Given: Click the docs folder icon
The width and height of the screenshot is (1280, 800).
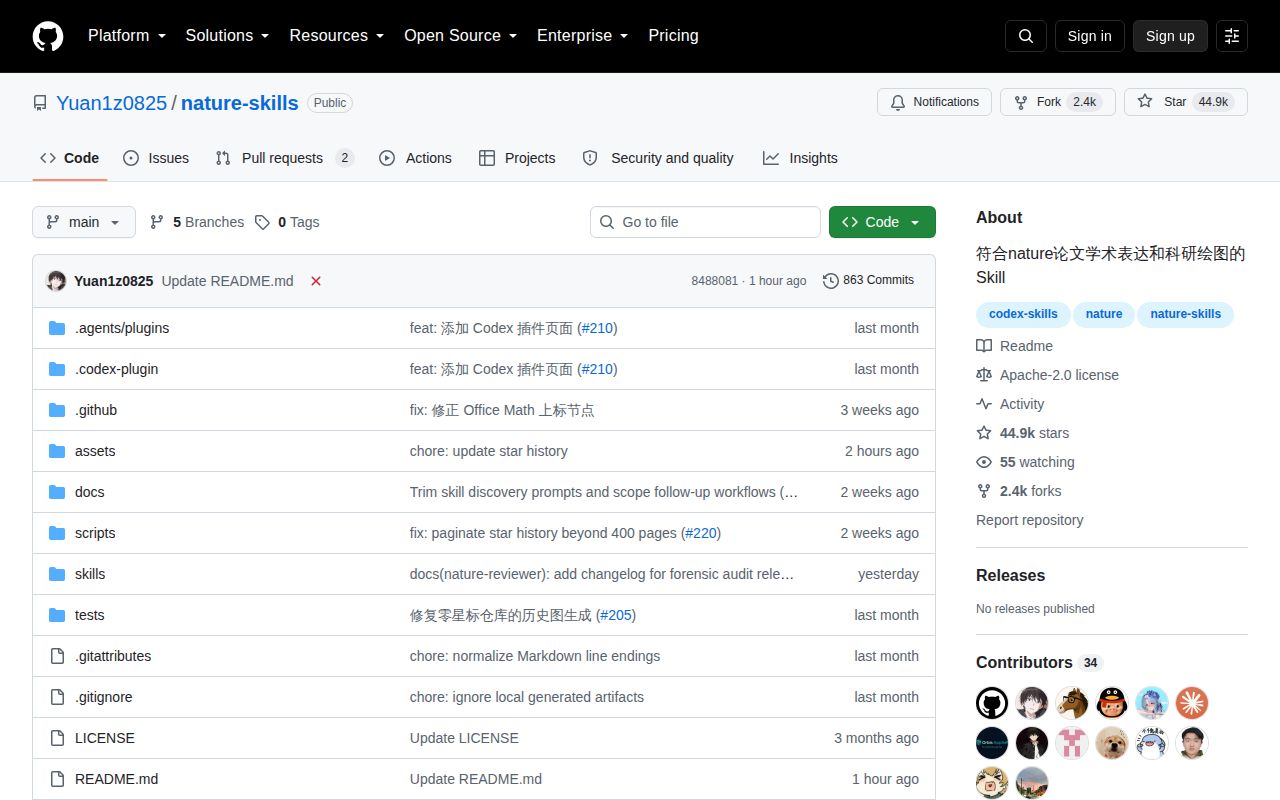Looking at the screenshot, I should pyautogui.click(x=57, y=492).
